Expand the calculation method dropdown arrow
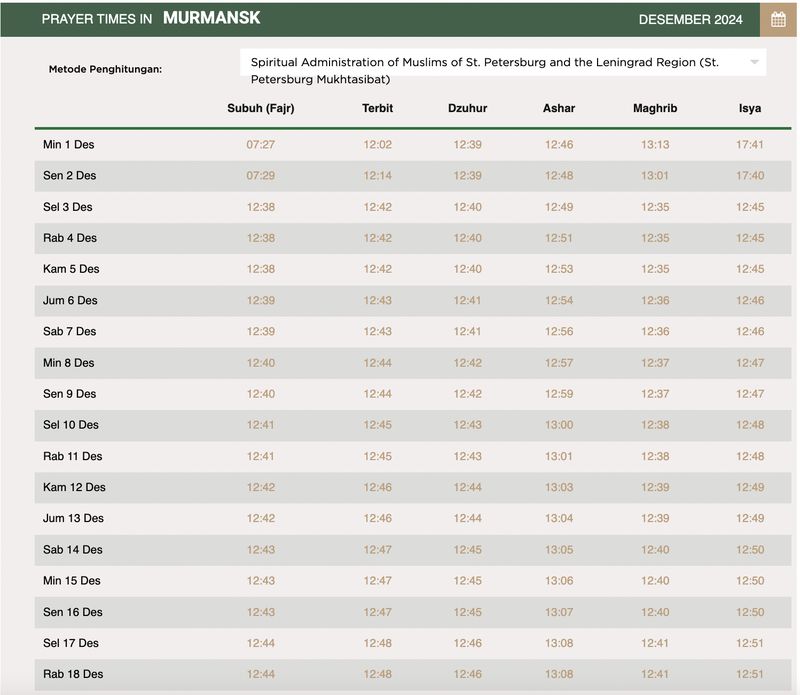Image resolution: width=800 pixels, height=695 pixels. tap(755, 62)
